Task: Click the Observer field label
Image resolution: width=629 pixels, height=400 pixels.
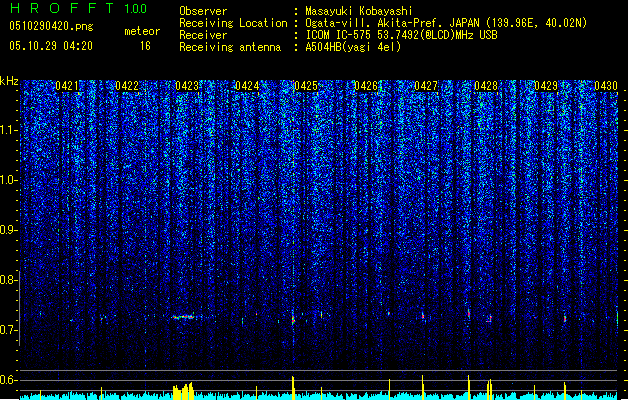Action: (203, 11)
